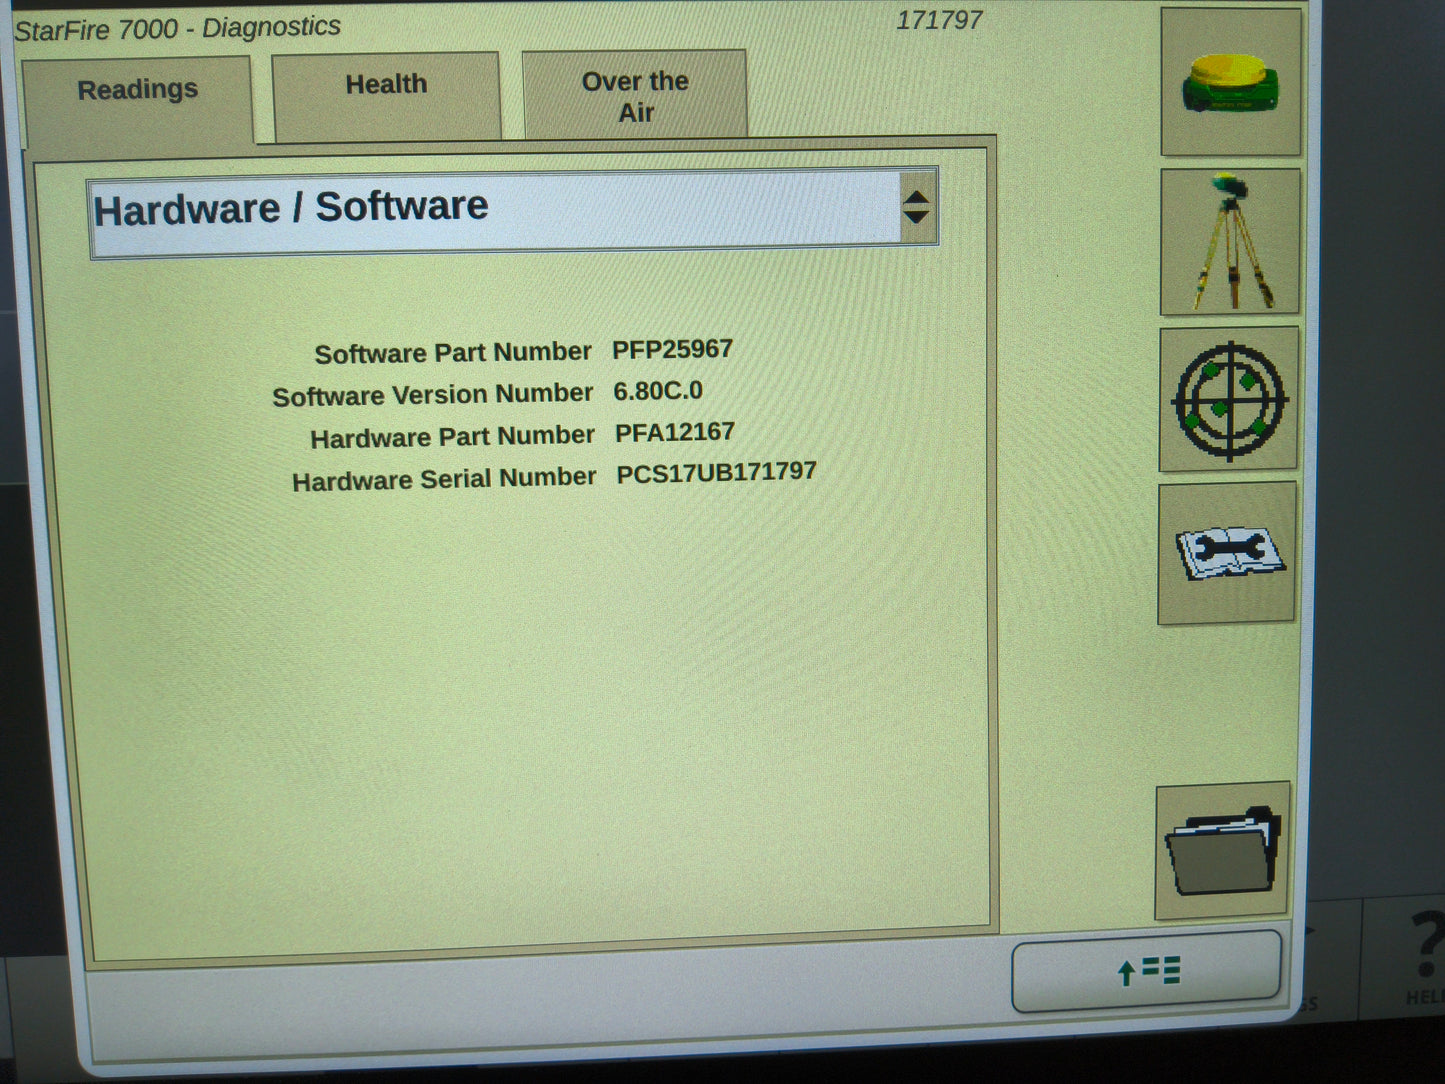Open the Over the Air tab
Viewport: 1445px width, 1084px height.
click(634, 96)
